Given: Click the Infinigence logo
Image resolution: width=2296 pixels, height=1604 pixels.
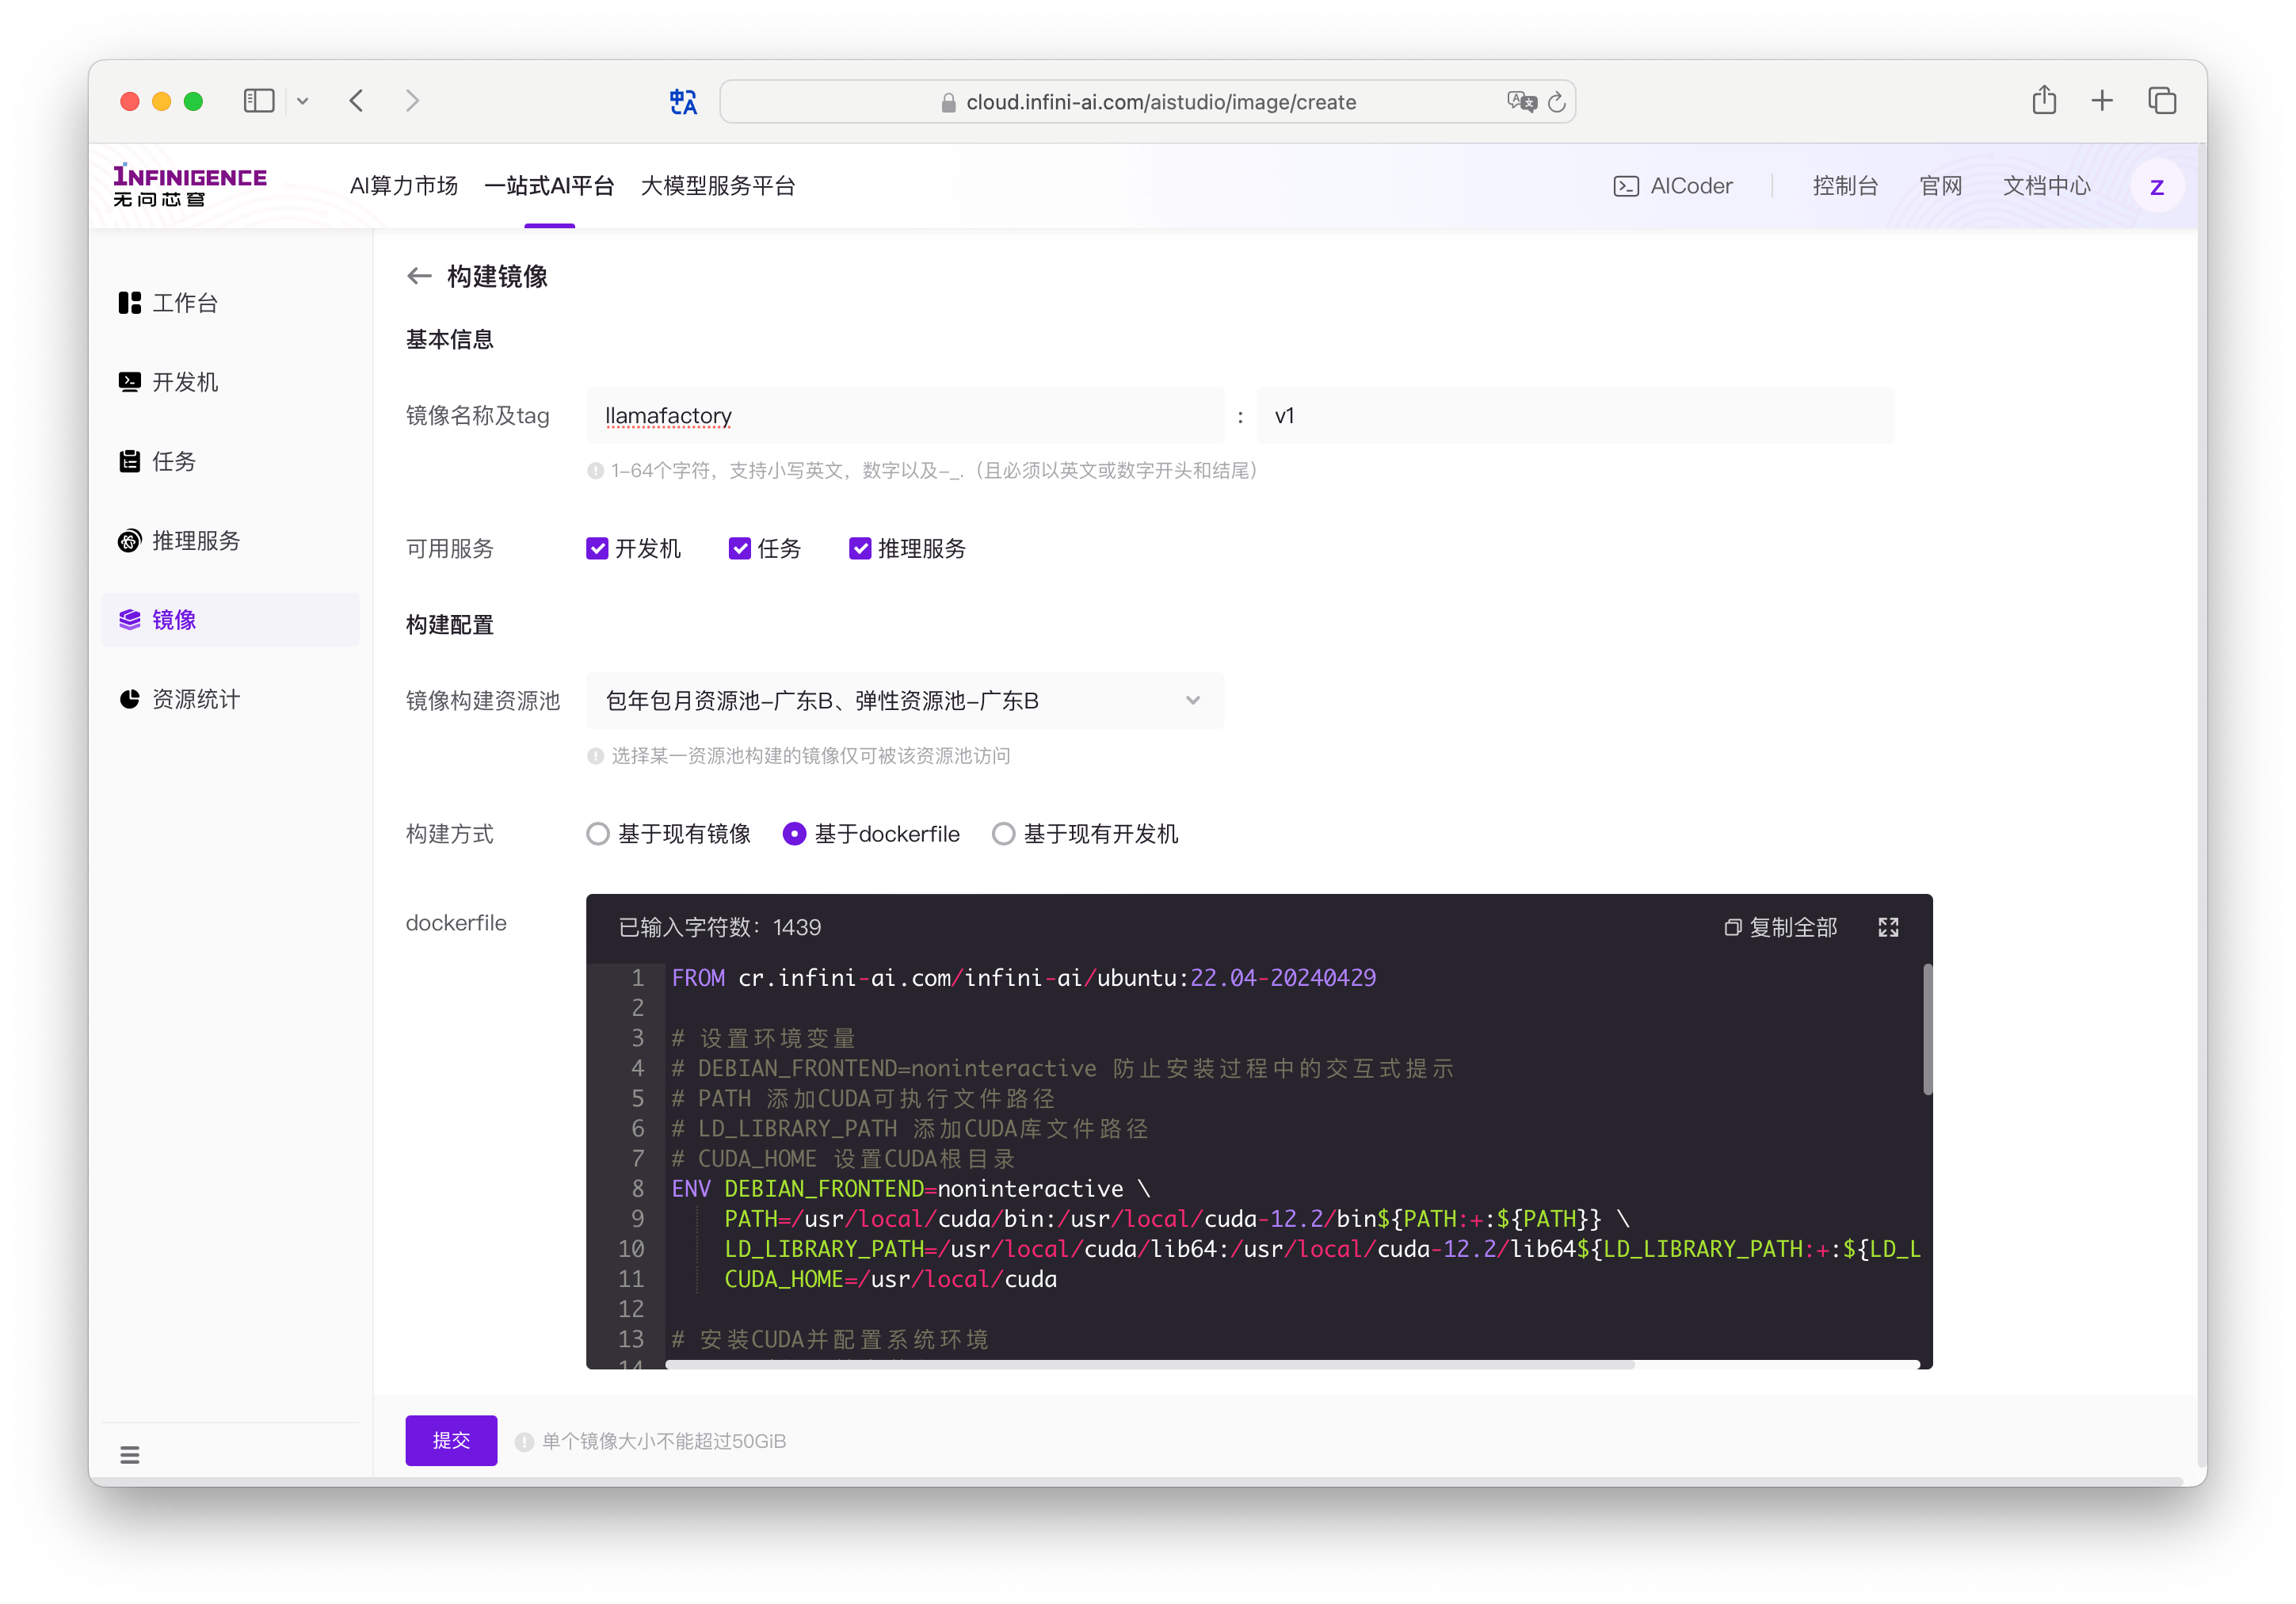Looking at the screenshot, I should click(190, 185).
